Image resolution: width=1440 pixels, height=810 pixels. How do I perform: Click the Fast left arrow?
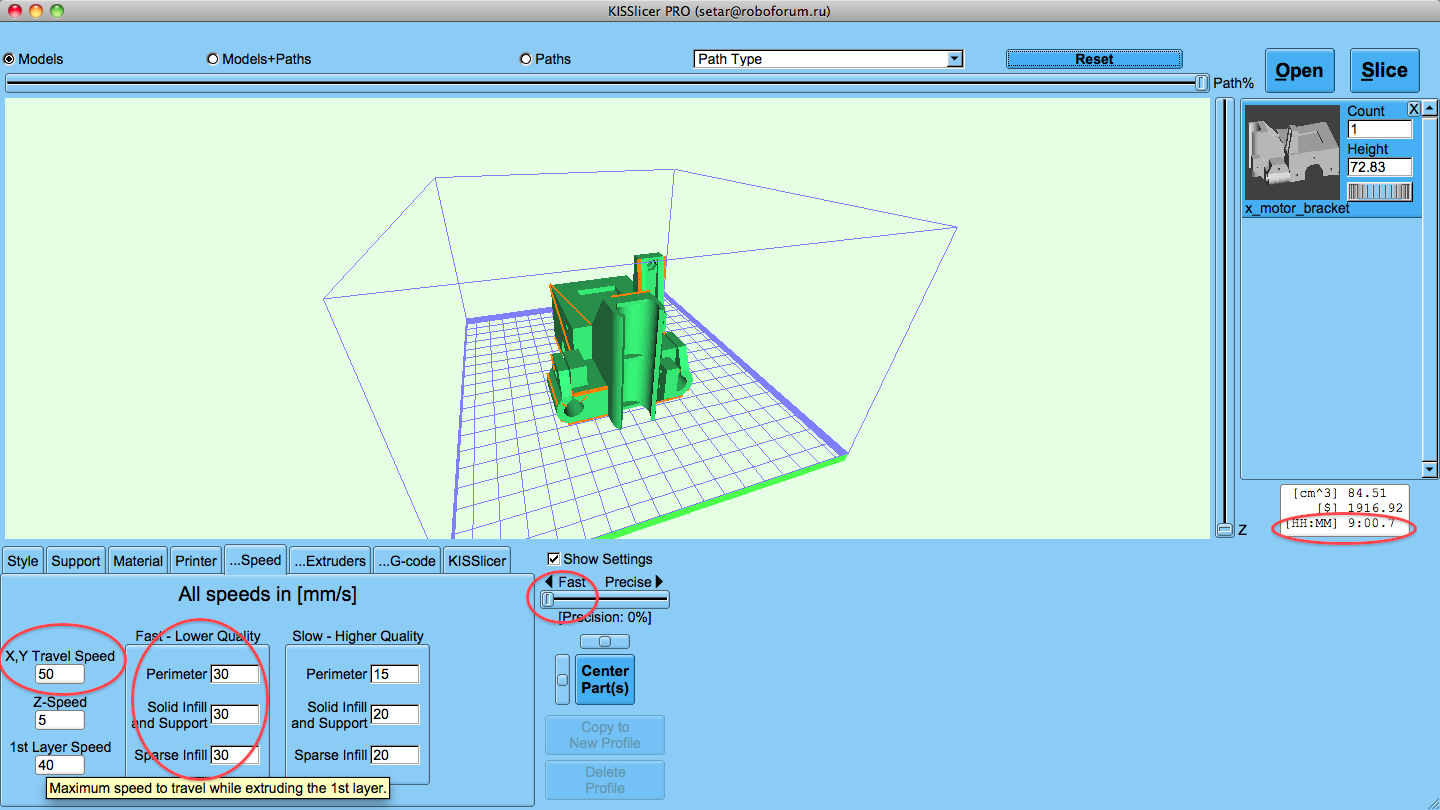(549, 582)
